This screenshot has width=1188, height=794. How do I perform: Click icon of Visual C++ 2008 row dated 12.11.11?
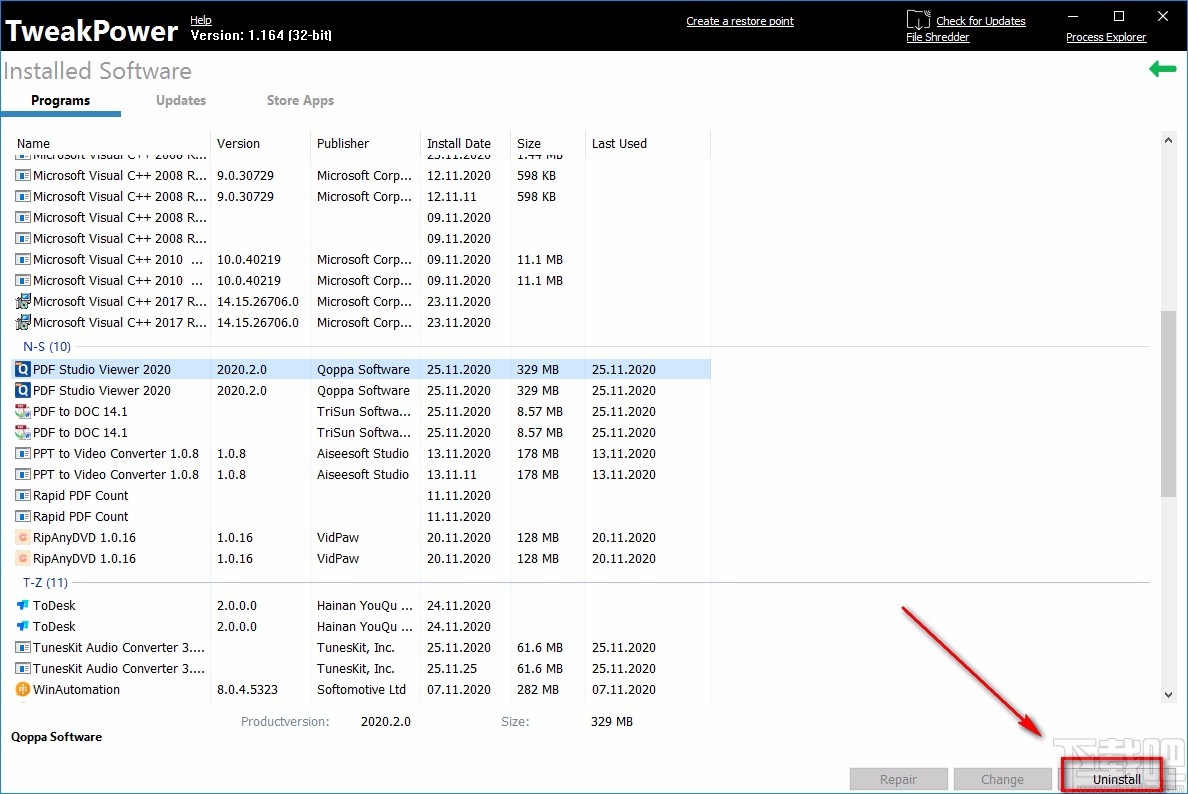pos(23,197)
